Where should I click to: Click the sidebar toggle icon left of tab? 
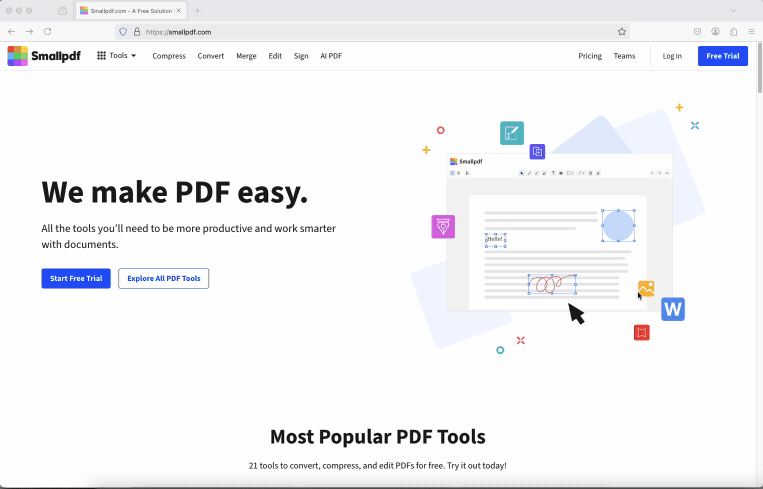[x=62, y=10]
